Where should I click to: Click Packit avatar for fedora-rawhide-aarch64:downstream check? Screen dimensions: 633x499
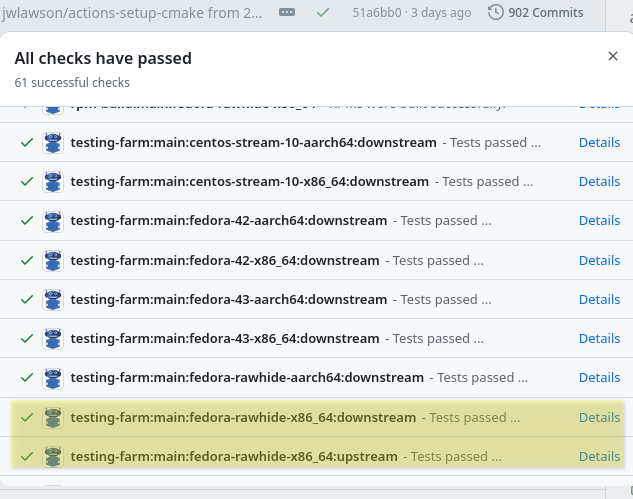tap(53, 378)
